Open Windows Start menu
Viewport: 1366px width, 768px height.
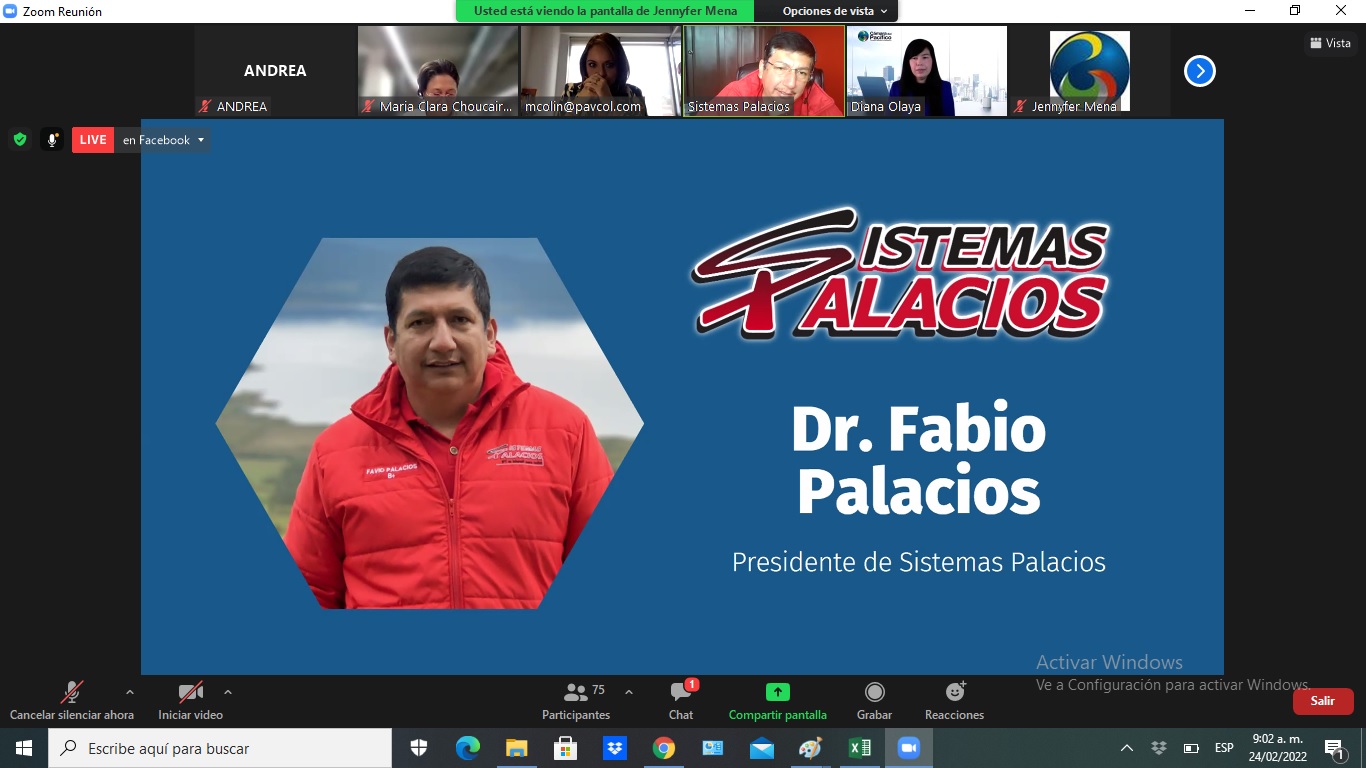pyautogui.click(x=24, y=748)
